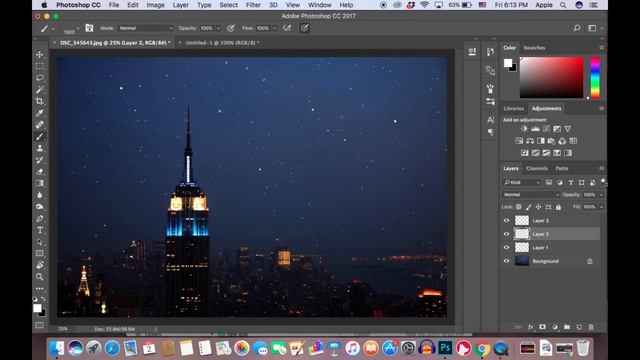Select the Gradient tool

[40, 183]
